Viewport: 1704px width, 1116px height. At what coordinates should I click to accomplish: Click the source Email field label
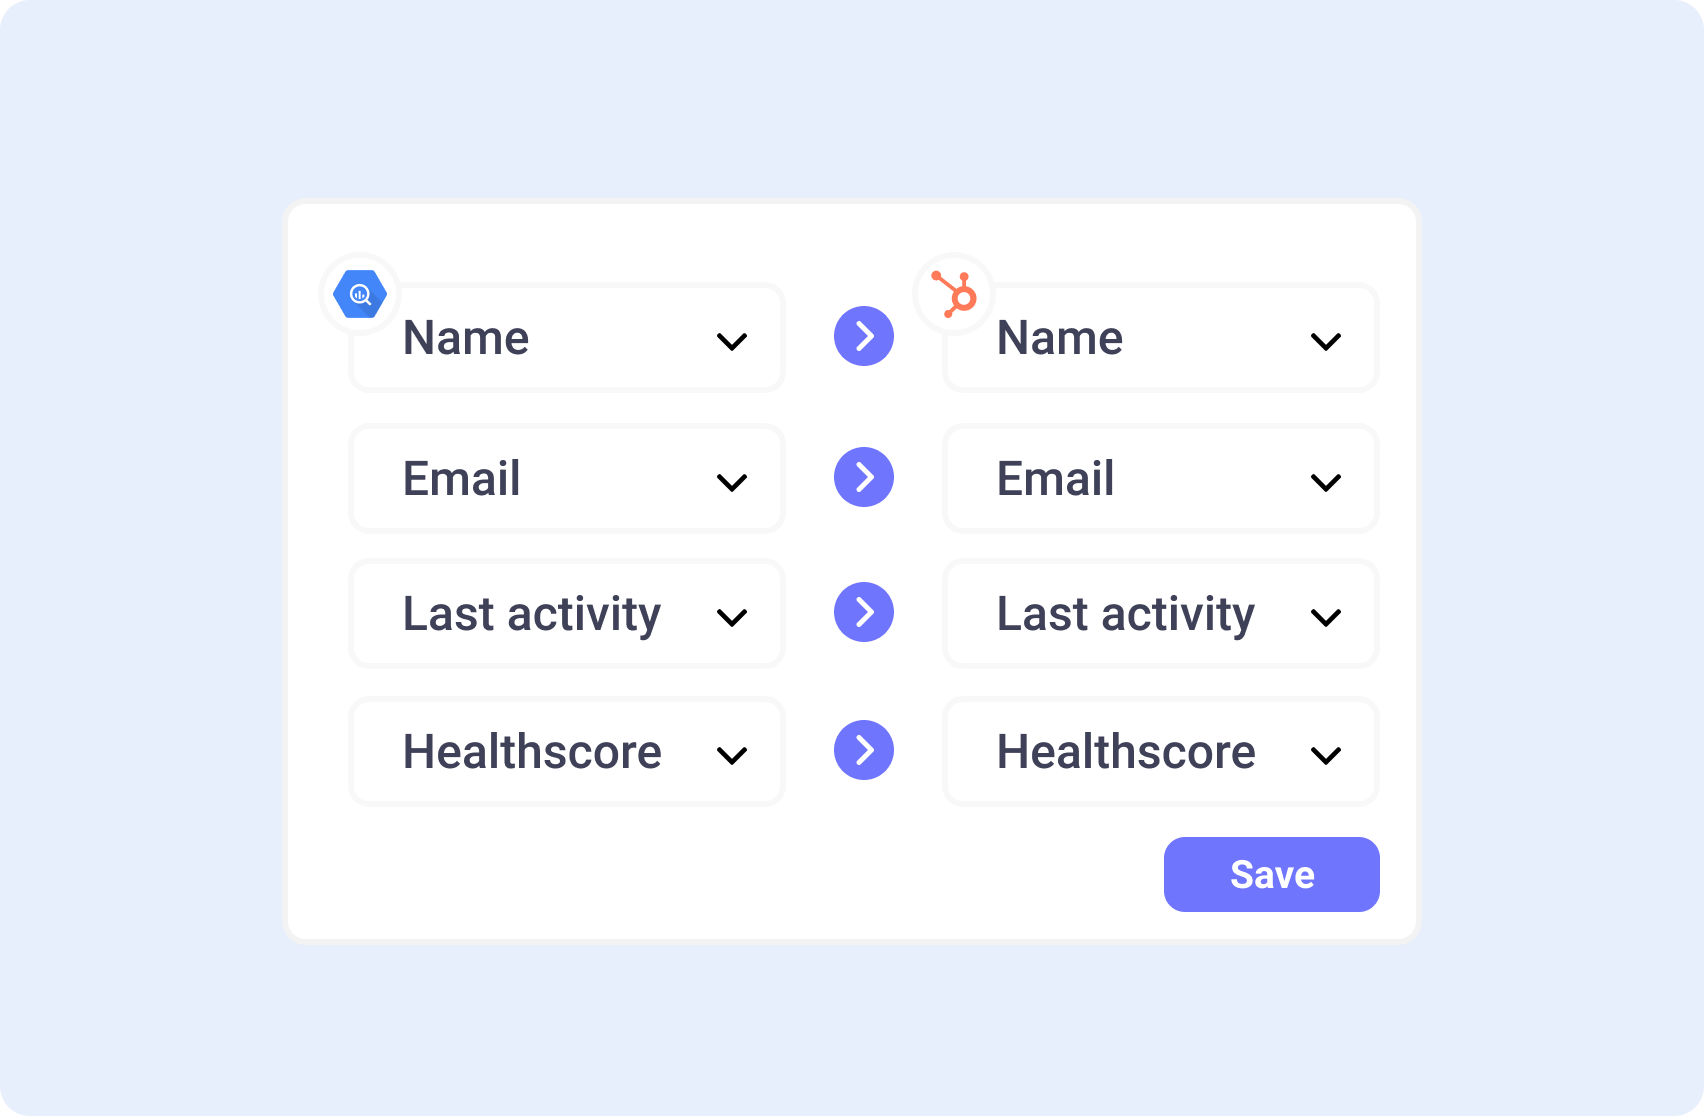462,479
